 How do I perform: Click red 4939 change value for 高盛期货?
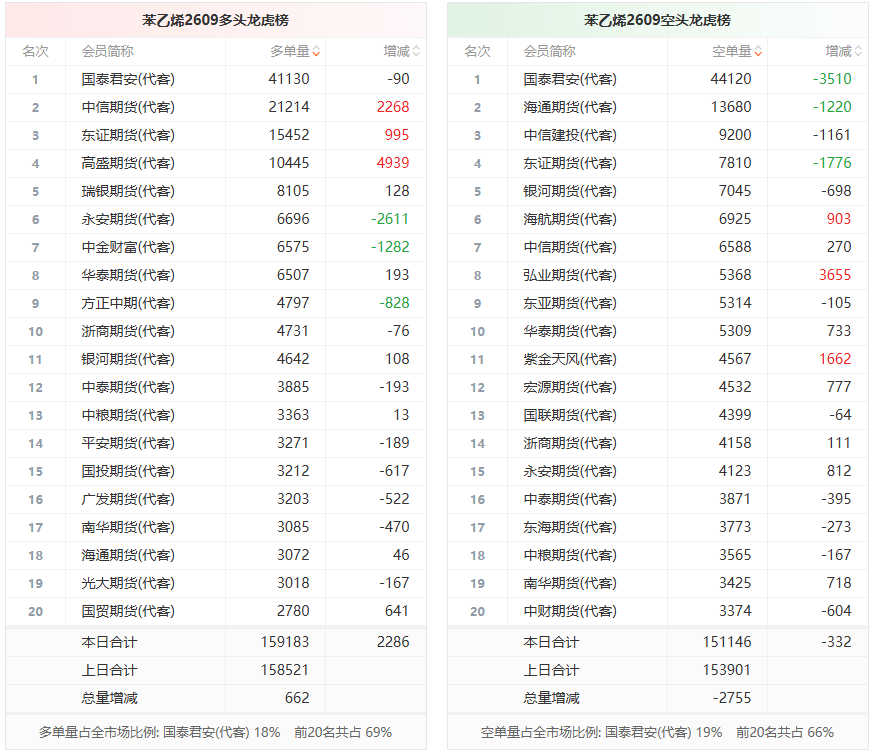coord(393,163)
